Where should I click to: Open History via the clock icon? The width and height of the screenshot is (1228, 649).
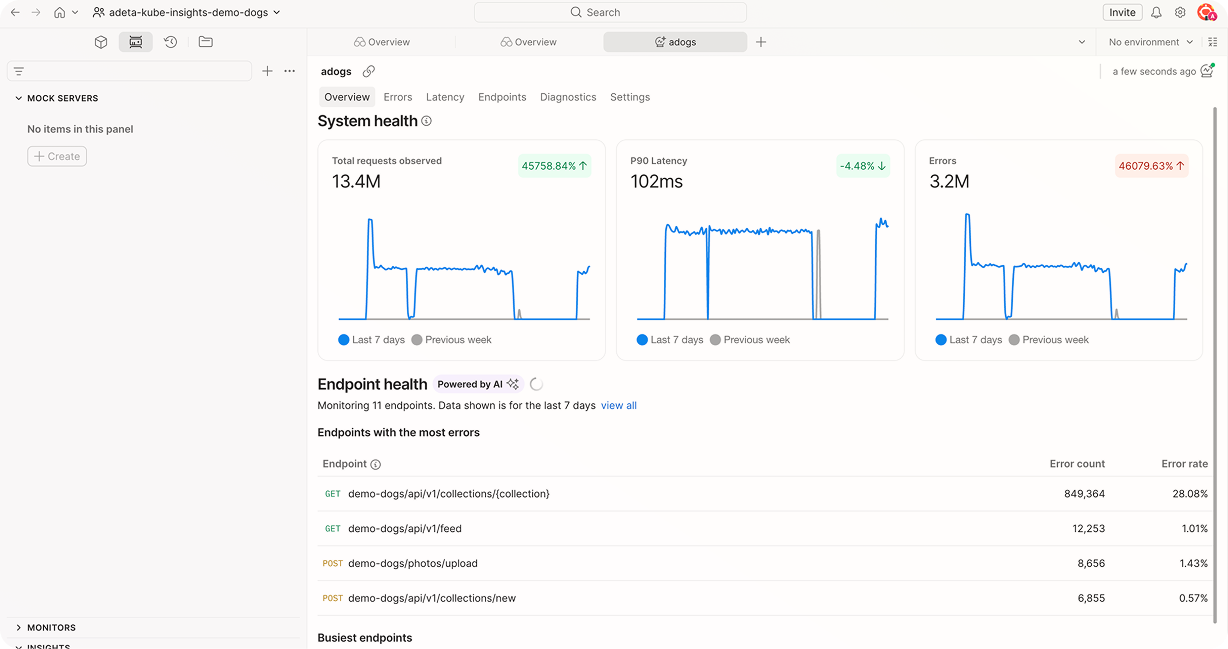pos(170,42)
